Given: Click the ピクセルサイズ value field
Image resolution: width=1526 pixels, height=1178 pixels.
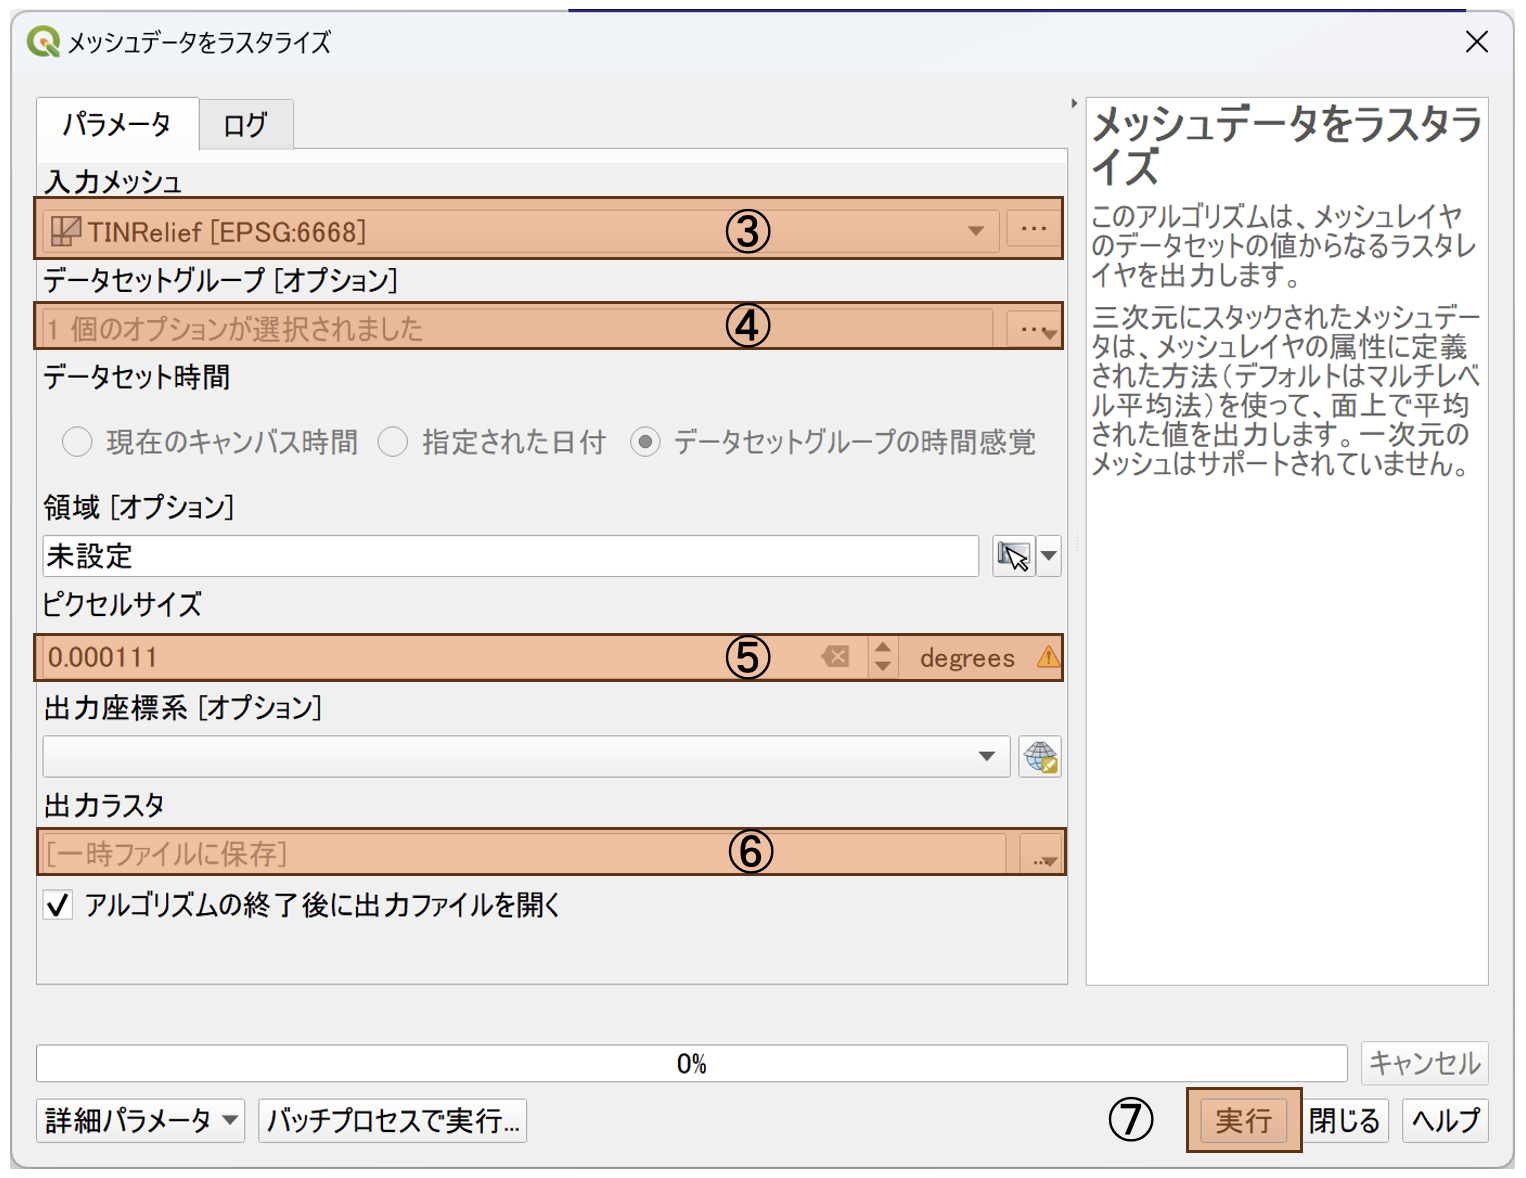Looking at the screenshot, I should [x=430, y=657].
